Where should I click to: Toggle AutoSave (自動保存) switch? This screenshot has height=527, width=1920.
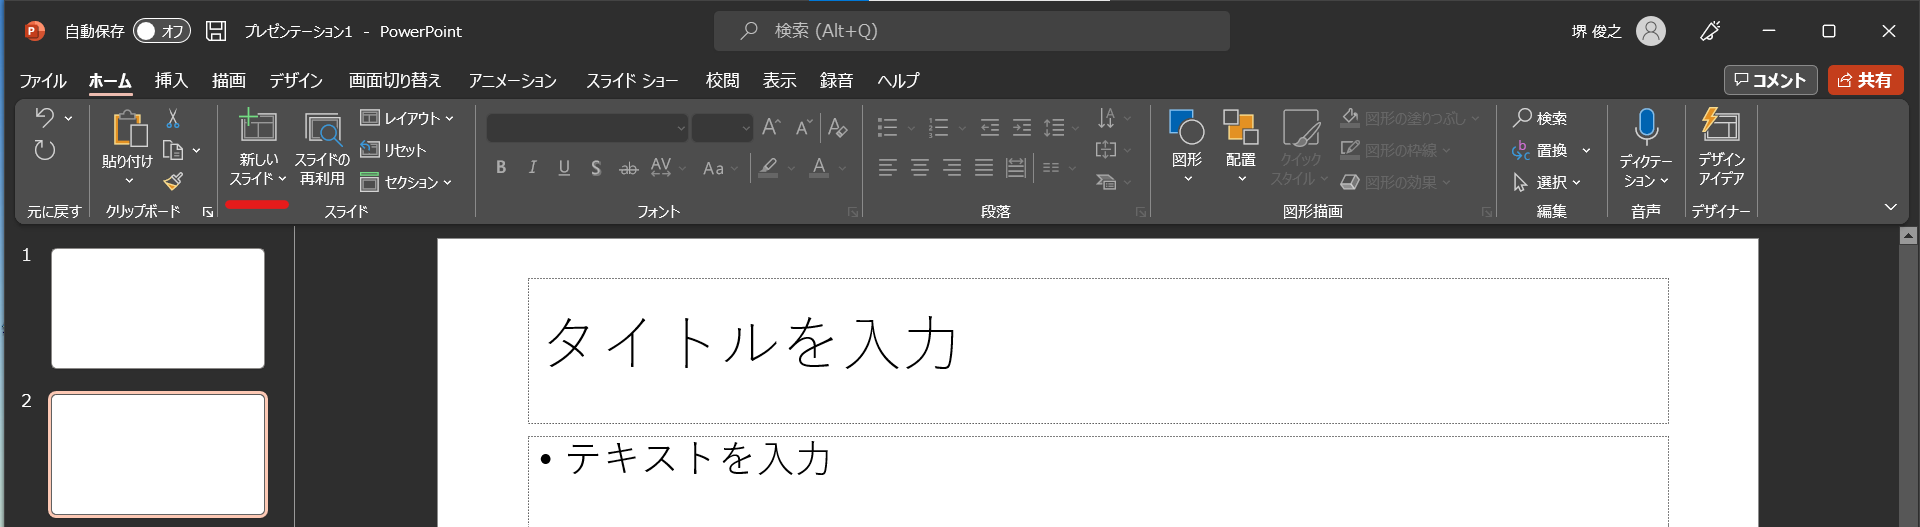point(162,31)
